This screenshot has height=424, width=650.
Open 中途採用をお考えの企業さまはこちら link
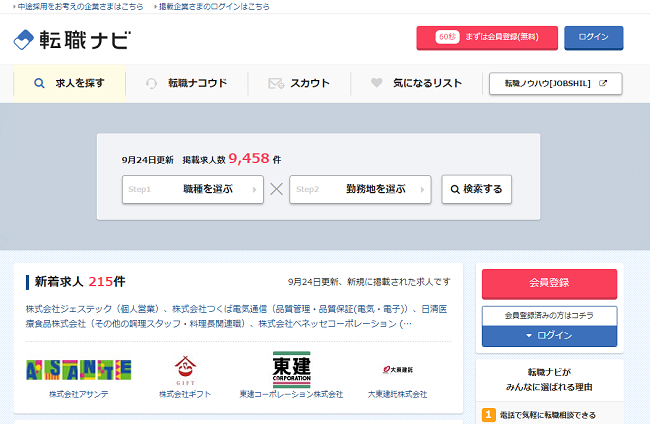[80, 7]
